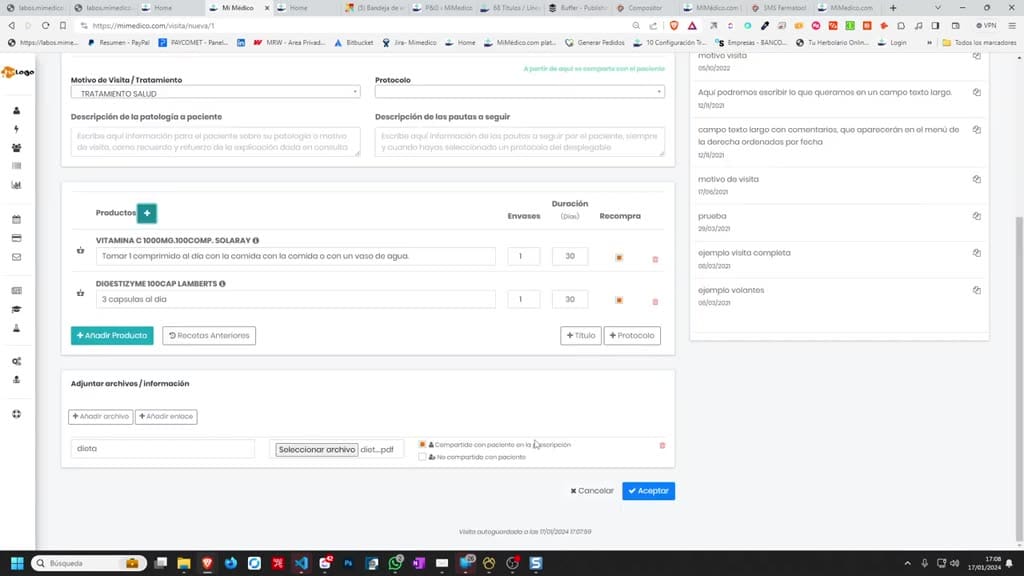
Task: Click Duración field for DIGESTIZYME
Action: pos(569,299)
